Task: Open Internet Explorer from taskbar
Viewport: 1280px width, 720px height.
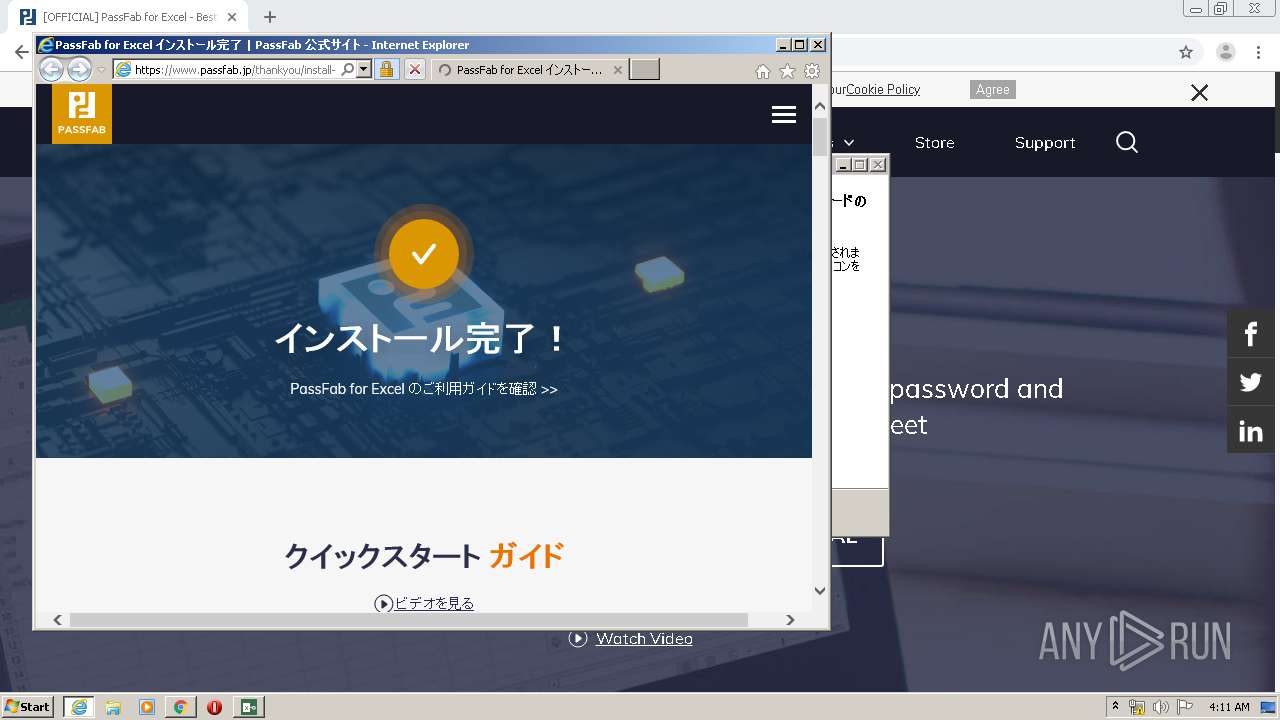Action: click(x=79, y=707)
